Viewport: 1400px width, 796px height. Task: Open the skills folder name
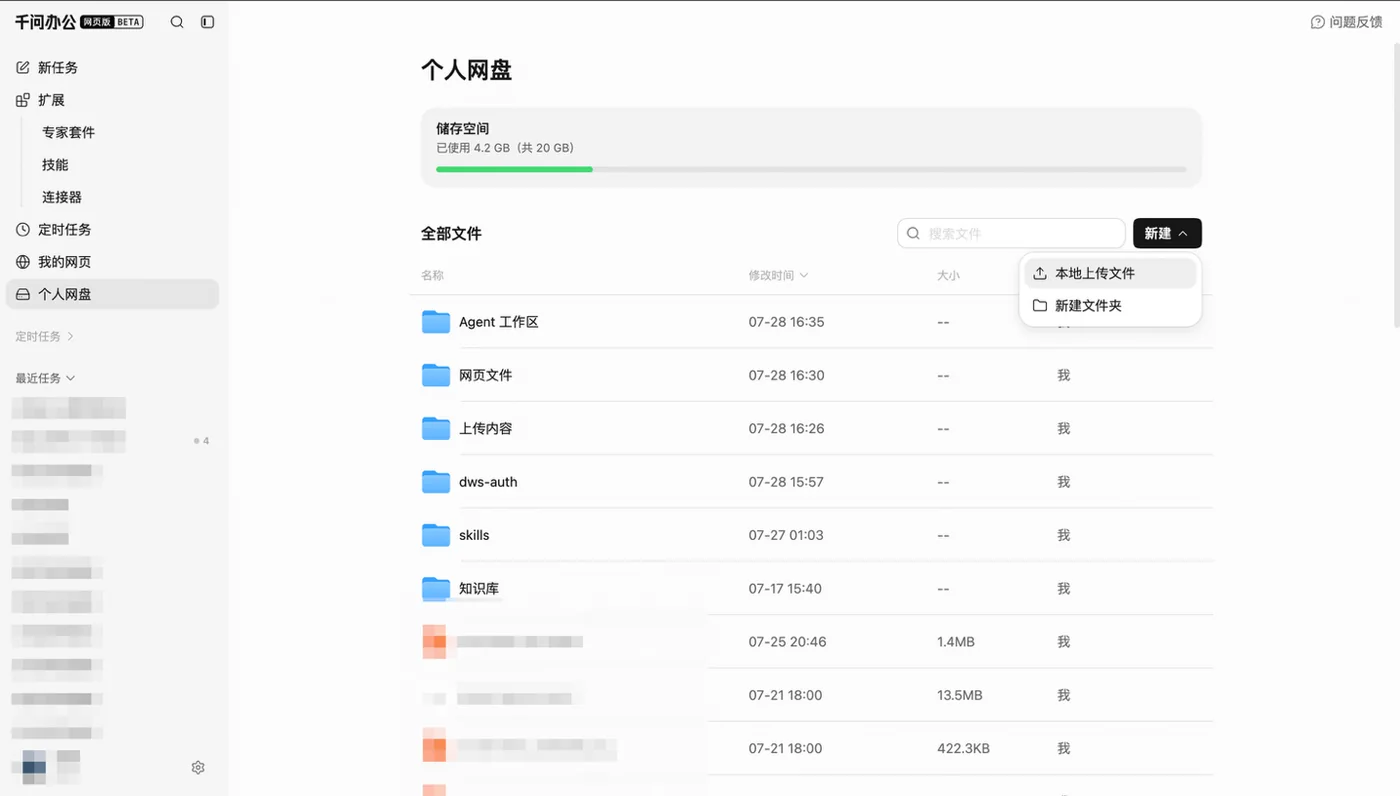point(474,535)
